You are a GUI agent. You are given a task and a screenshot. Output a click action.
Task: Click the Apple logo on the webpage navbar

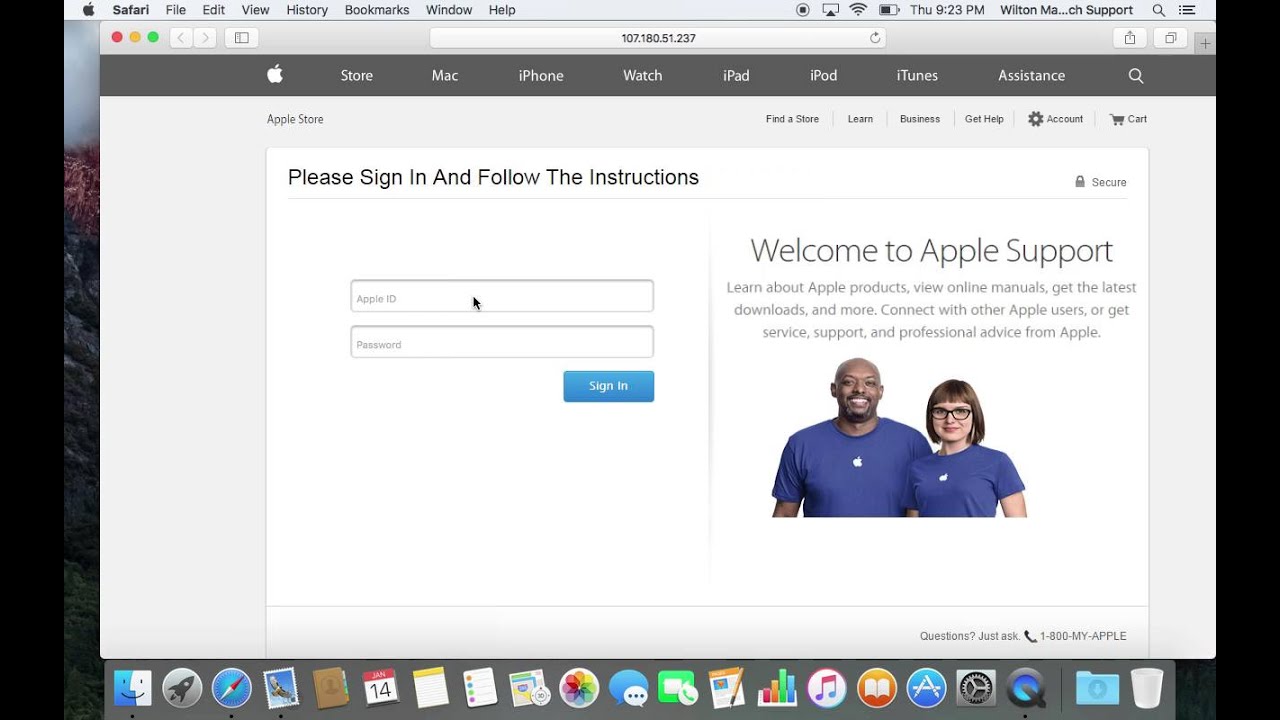pos(275,74)
